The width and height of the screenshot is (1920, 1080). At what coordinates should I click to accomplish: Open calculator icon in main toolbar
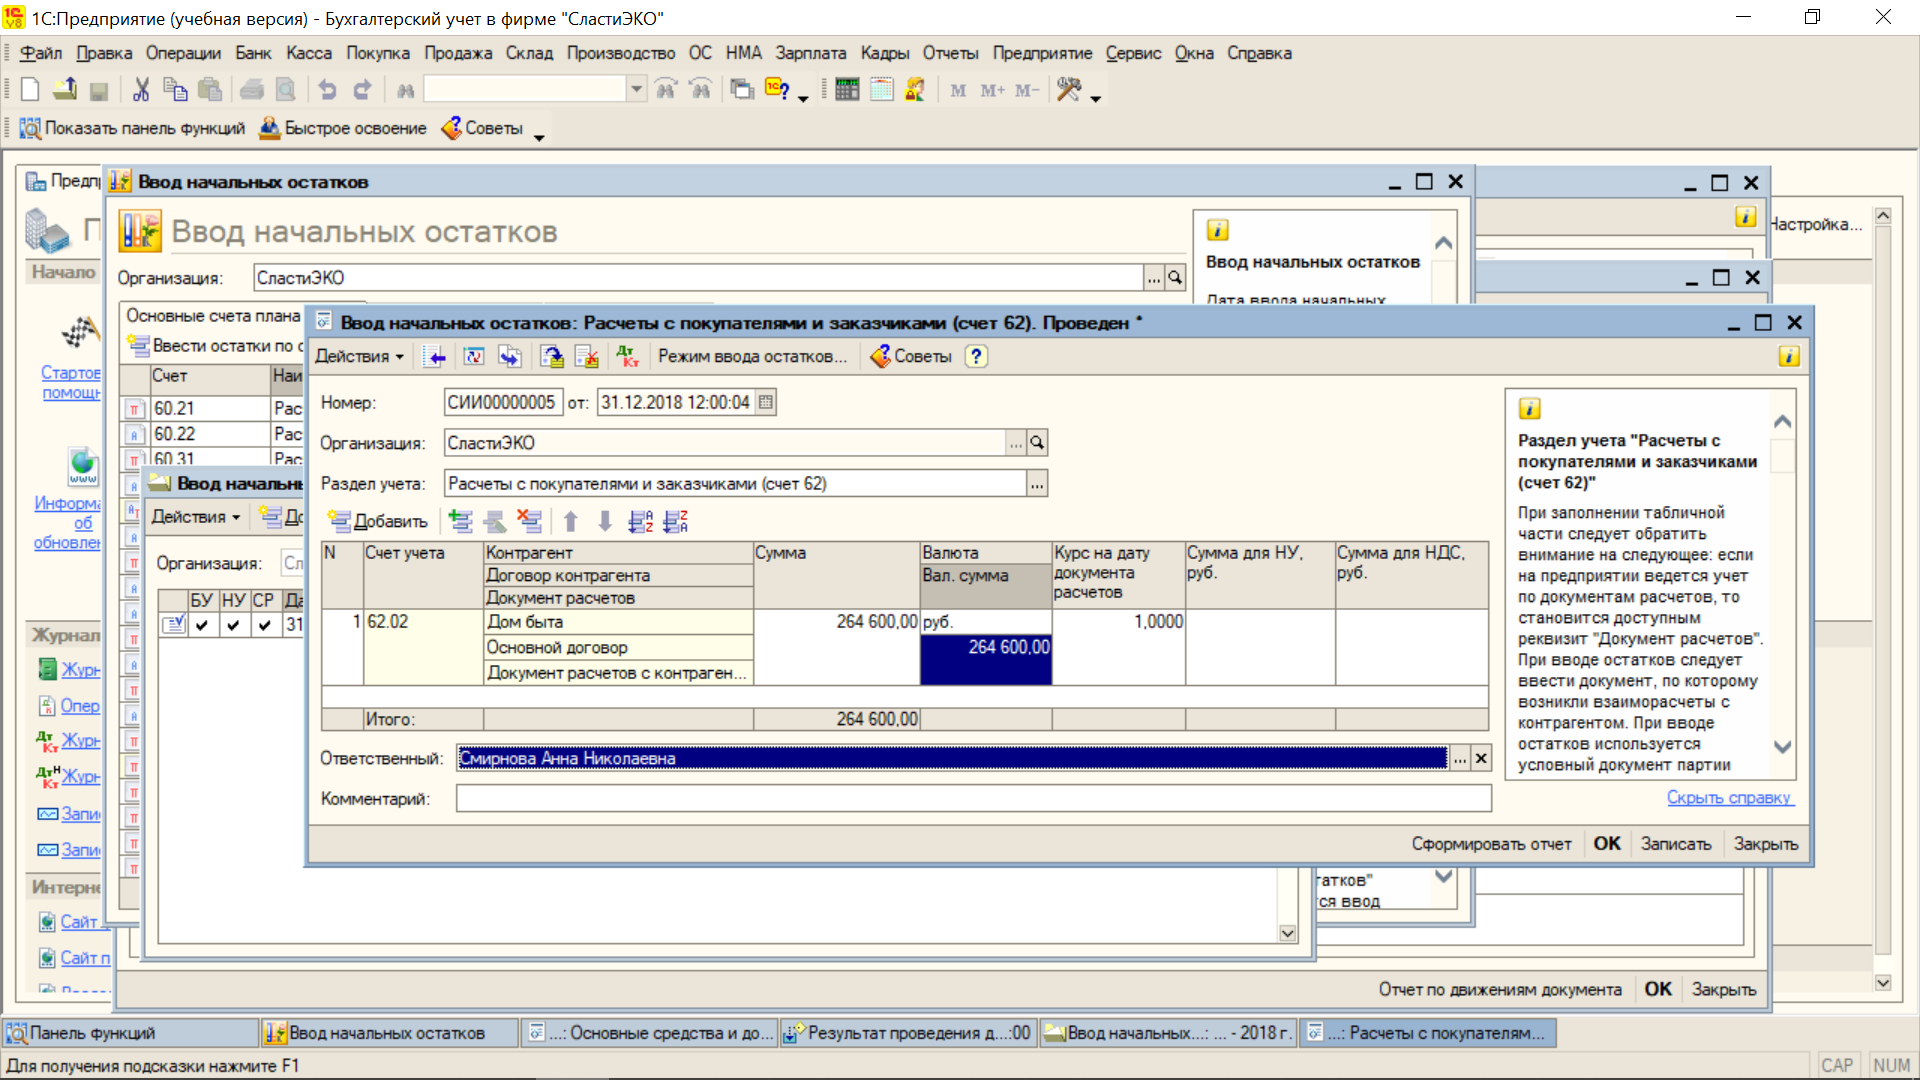click(x=846, y=90)
